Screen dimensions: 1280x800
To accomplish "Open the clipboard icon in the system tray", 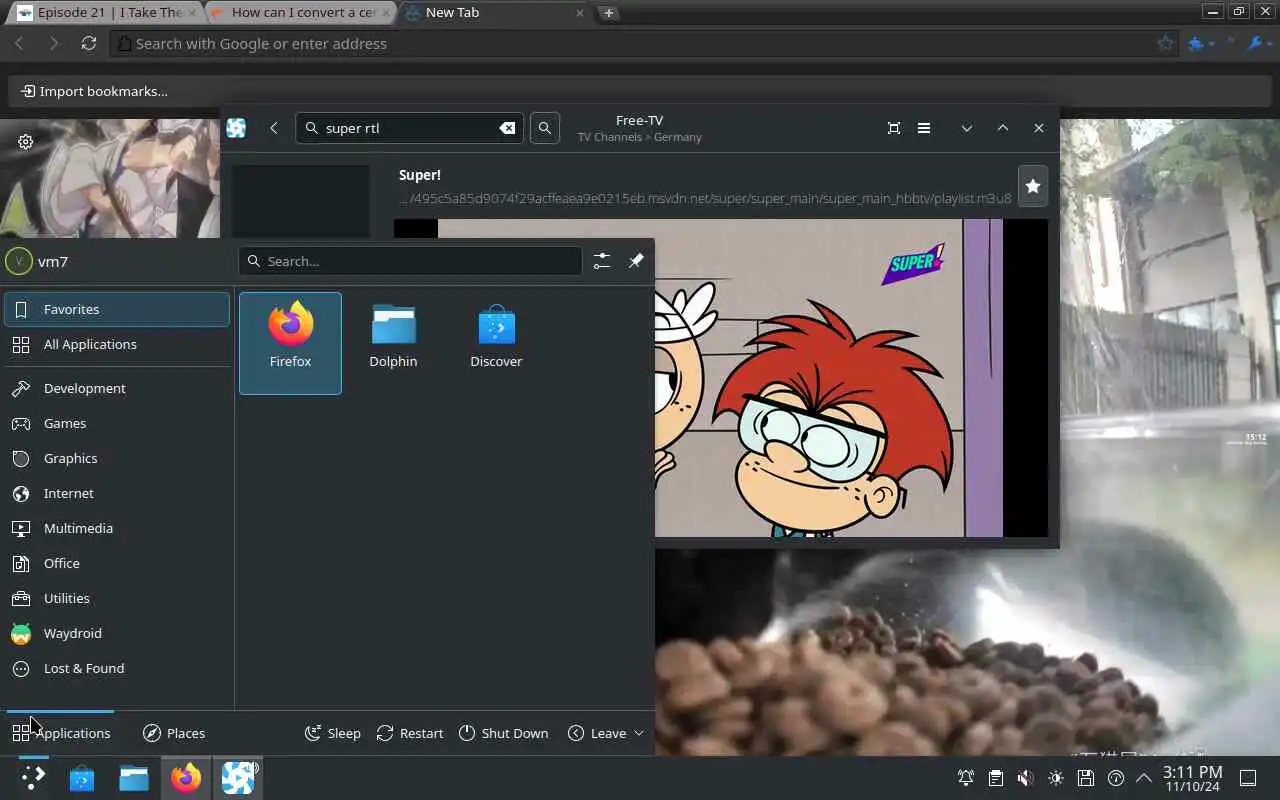I will point(995,778).
